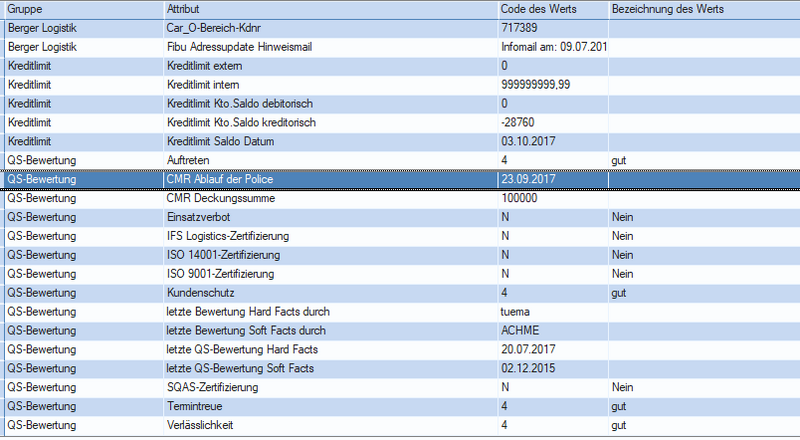
Task: Select letzte Bewertung Hard Facts durch
Action: coord(248,311)
